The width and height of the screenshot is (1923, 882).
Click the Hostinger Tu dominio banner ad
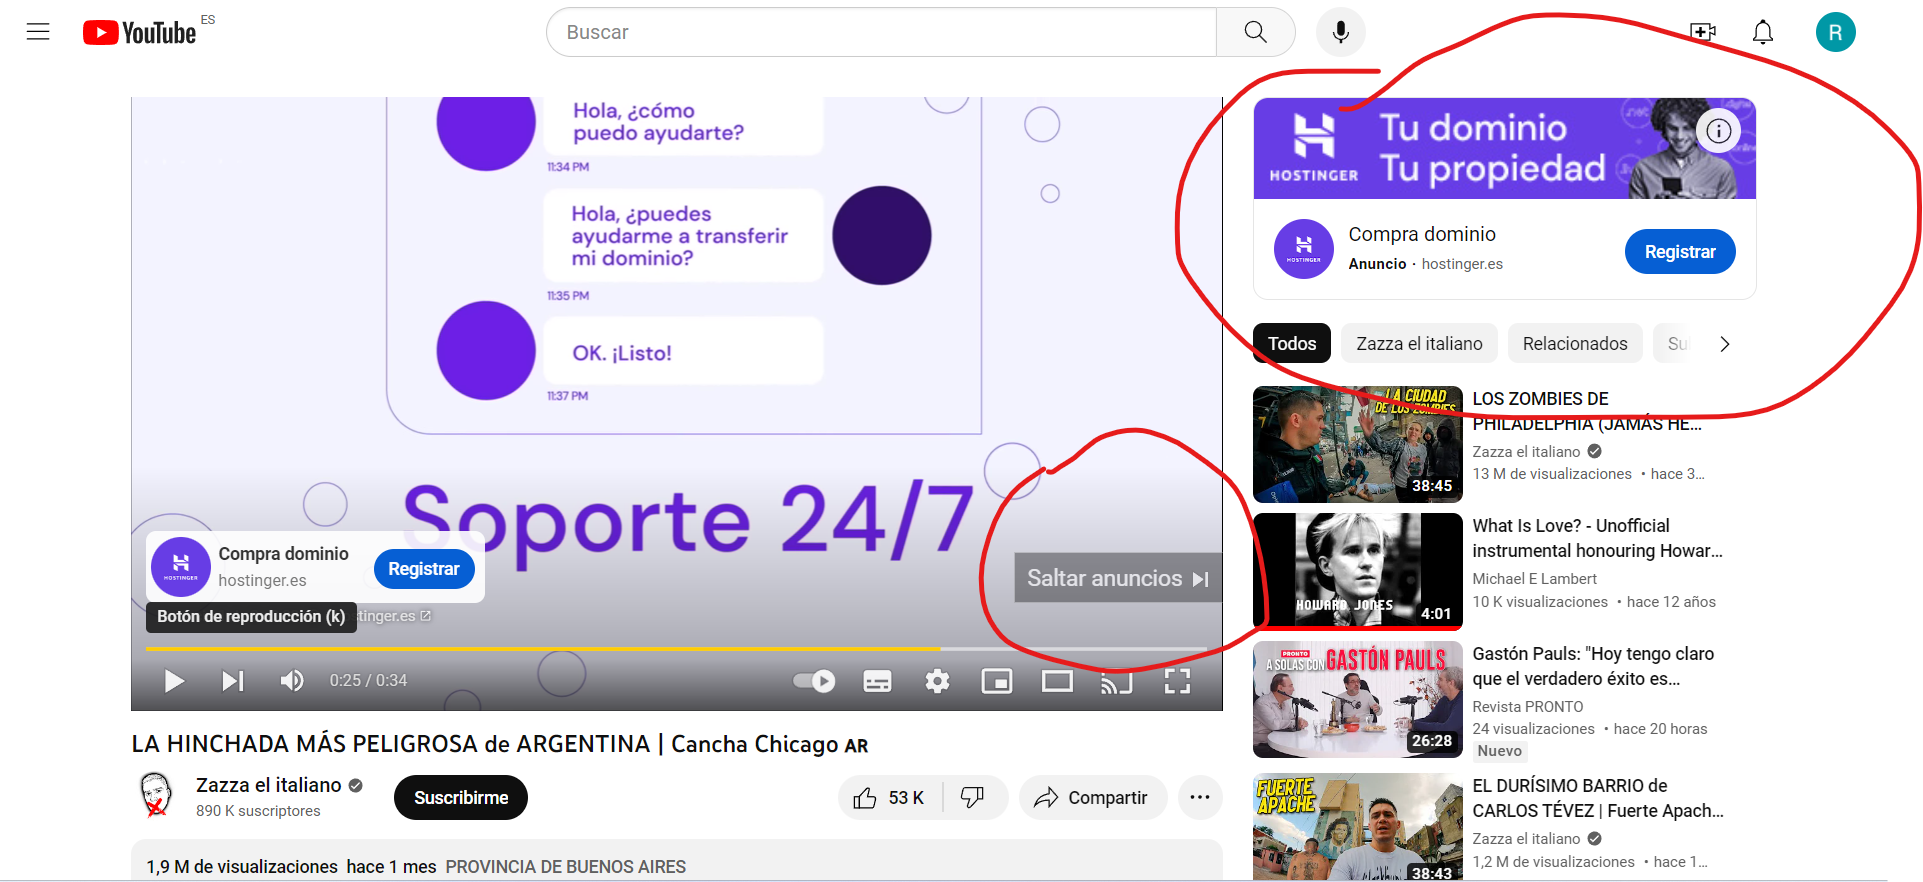tap(1504, 148)
